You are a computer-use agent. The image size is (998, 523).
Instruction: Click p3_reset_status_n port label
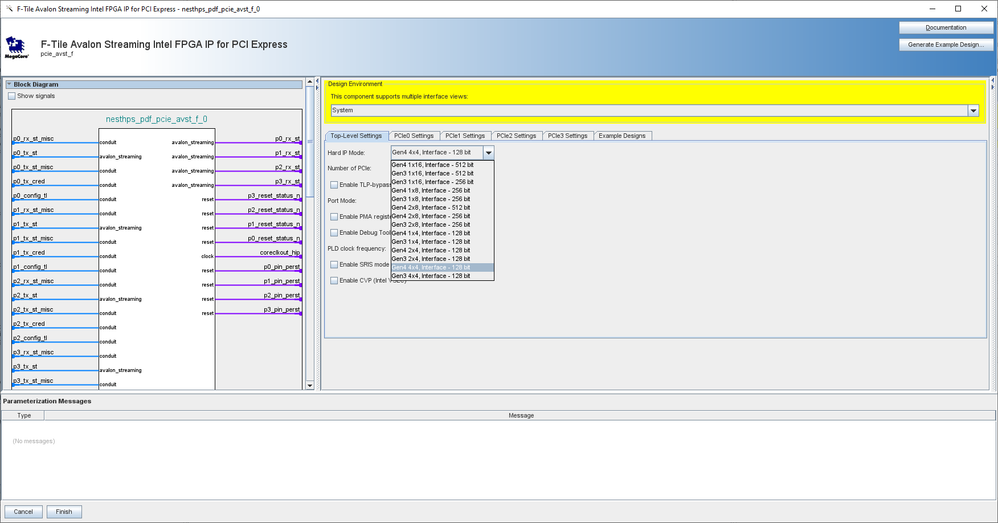point(274,195)
